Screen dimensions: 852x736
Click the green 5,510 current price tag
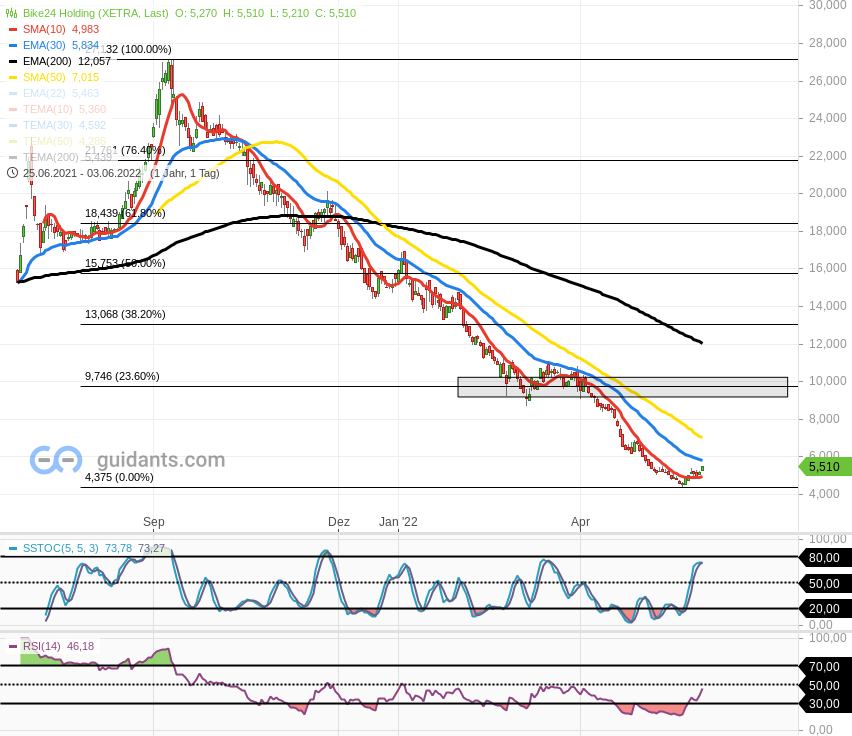coord(825,466)
